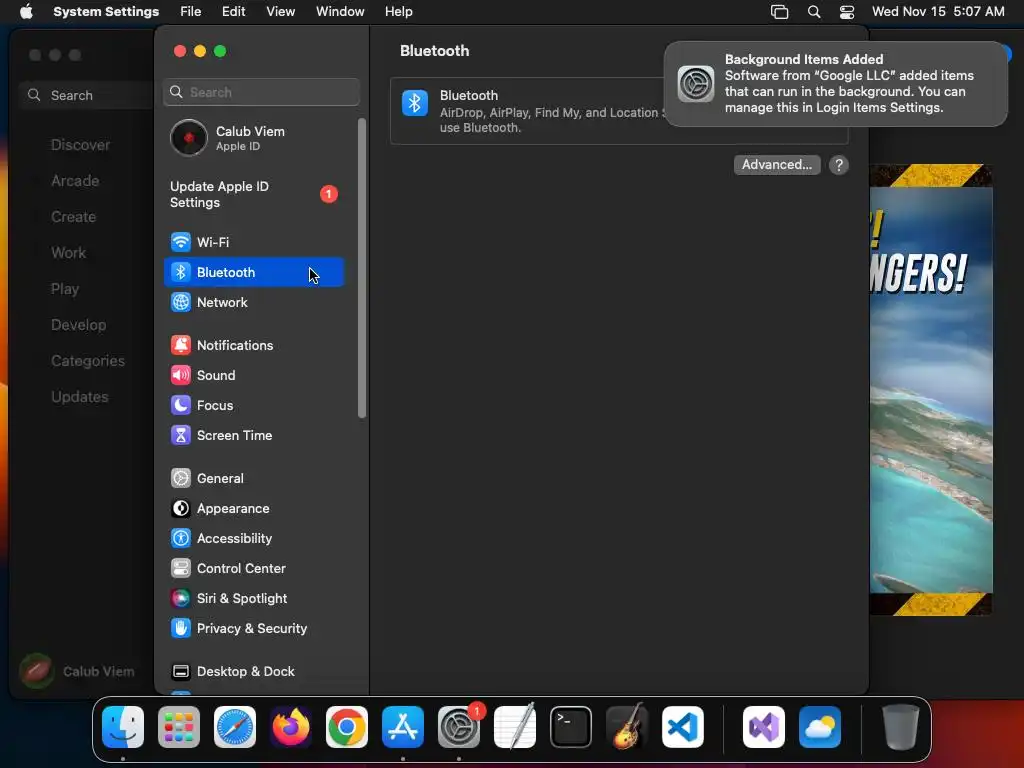Open Update Apple ID Settings
The width and height of the screenshot is (1024, 768).
[x=254, y=195]
